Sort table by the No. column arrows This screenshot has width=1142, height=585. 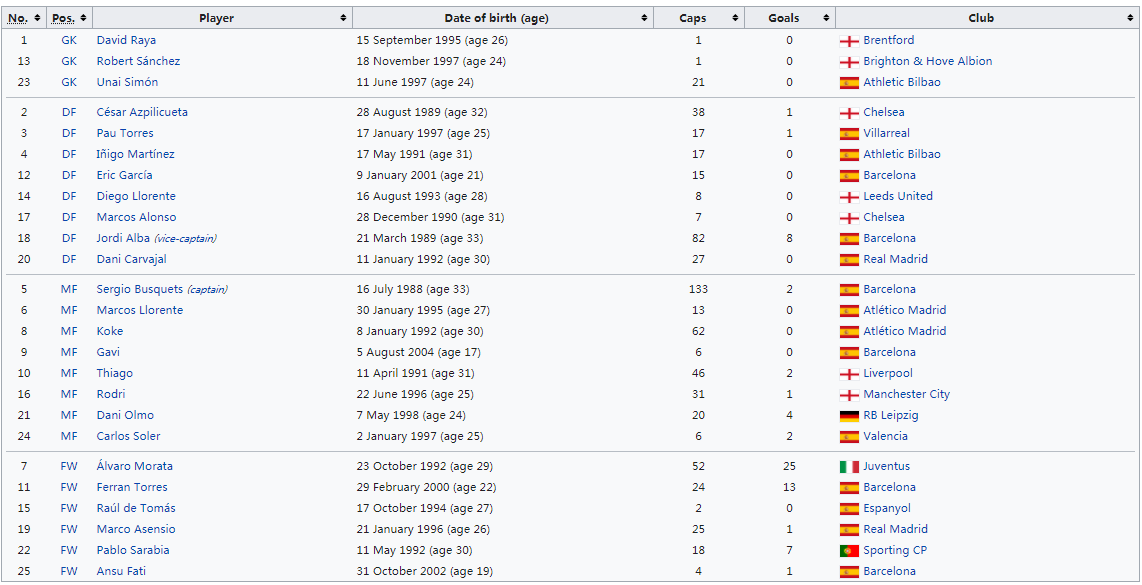click(x=37, y=18)
